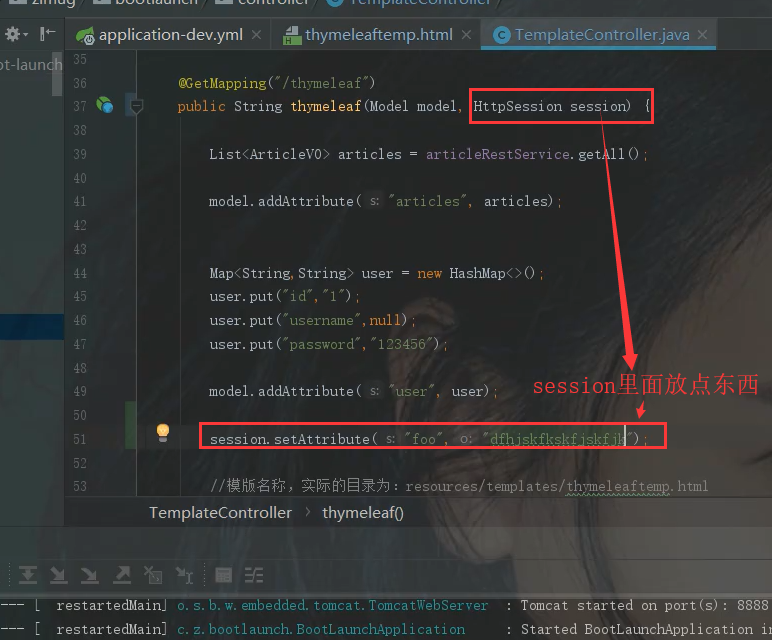Image resolution: width=772 pixels, height=640 pixels.
Task: Click the null value on line 46
Action: click(x=385, y=320)
